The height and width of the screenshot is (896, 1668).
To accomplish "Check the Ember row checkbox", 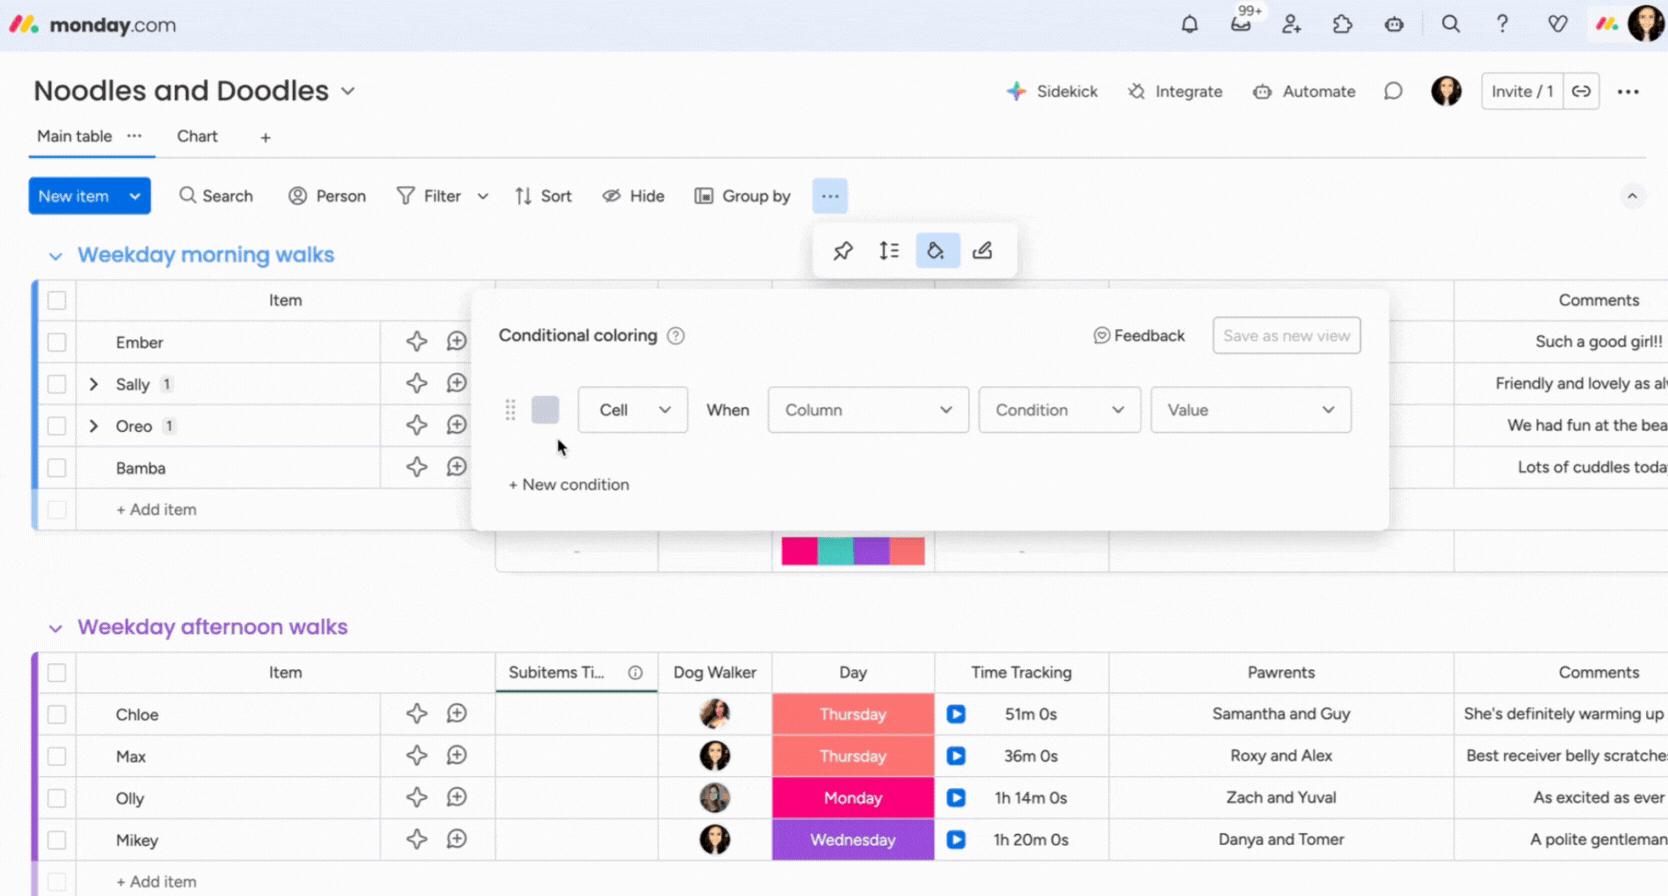I will click(x=57, y=342).
